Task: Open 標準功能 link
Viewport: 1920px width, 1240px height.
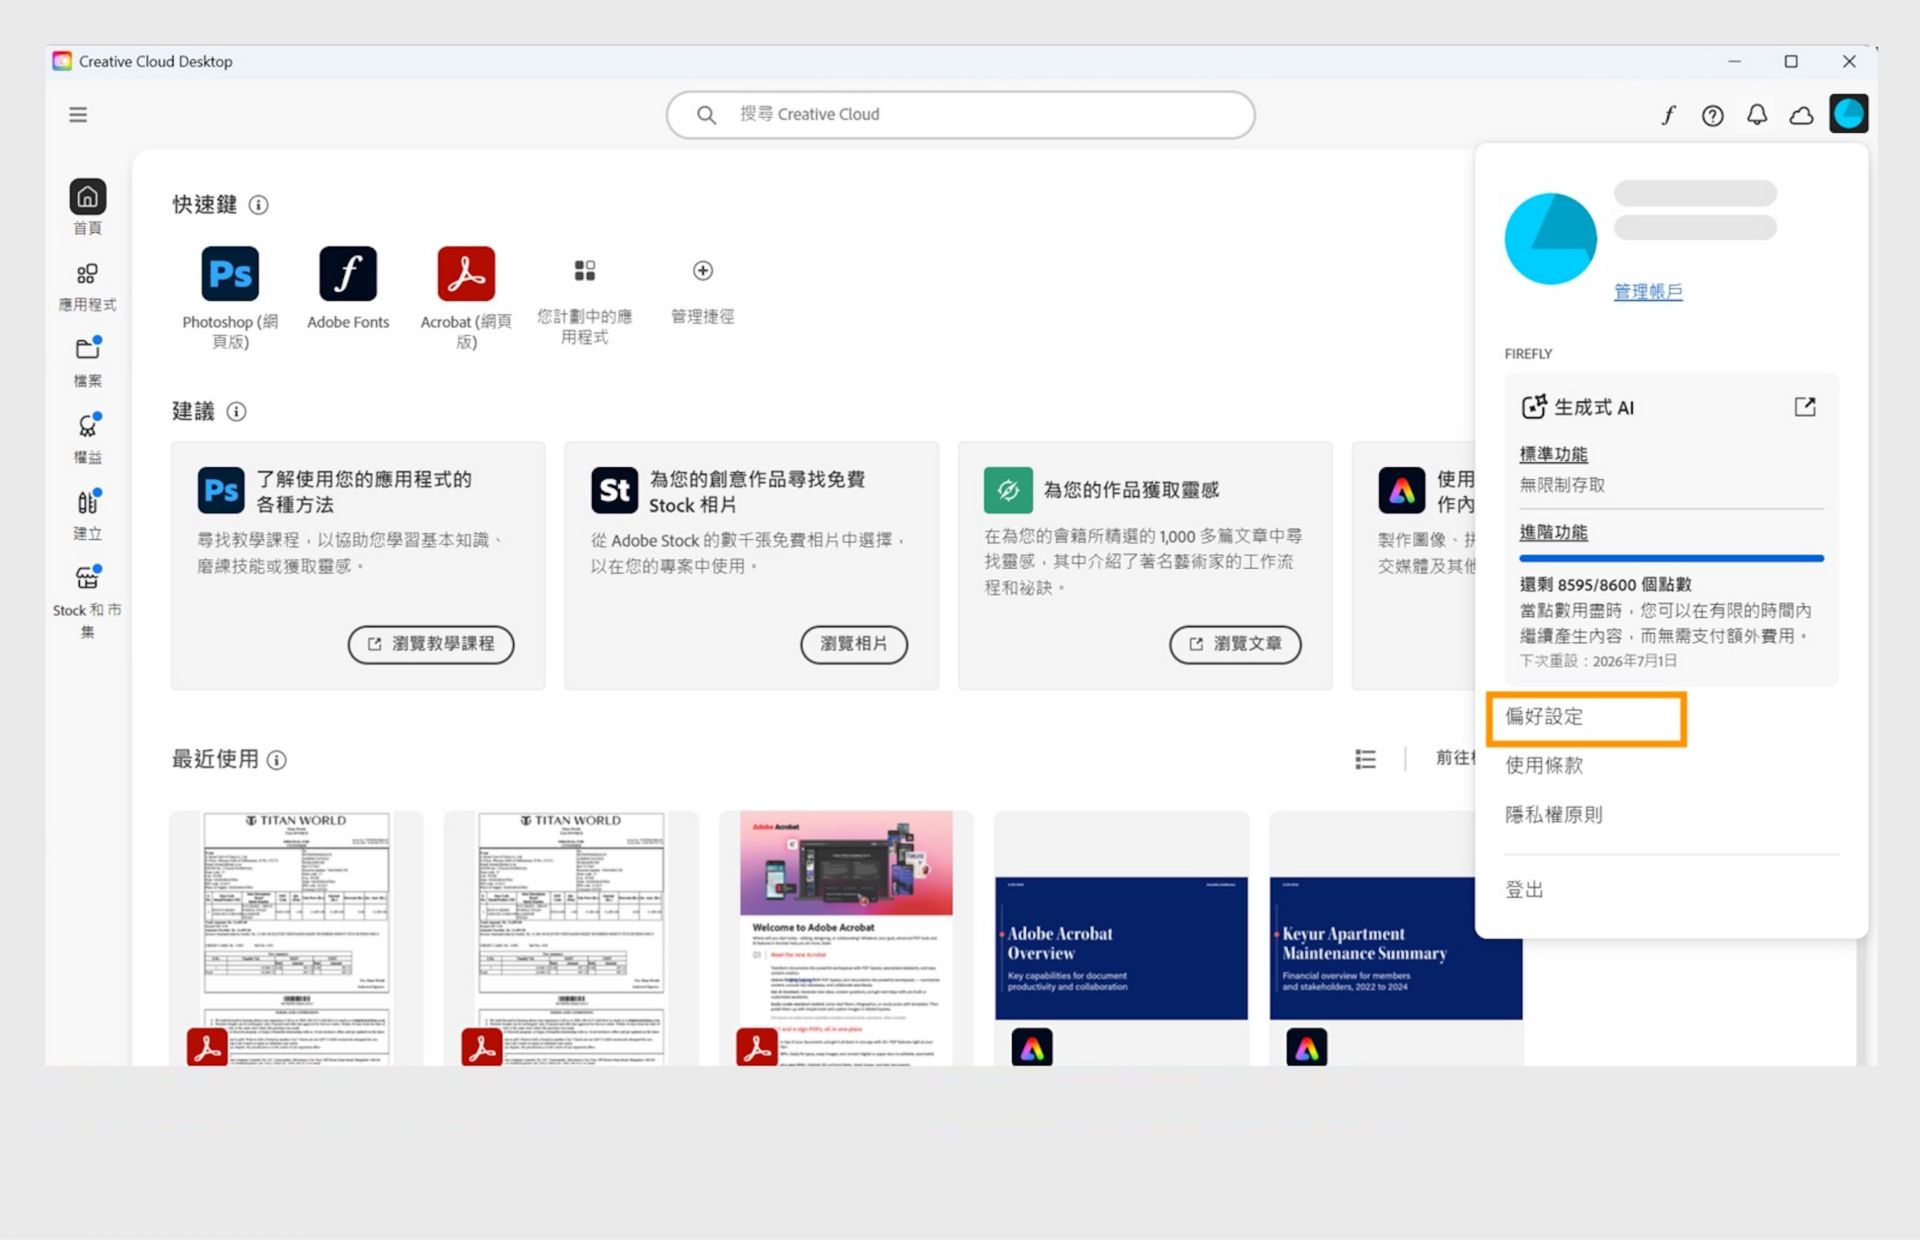Action: click(x=1553, y=454)
